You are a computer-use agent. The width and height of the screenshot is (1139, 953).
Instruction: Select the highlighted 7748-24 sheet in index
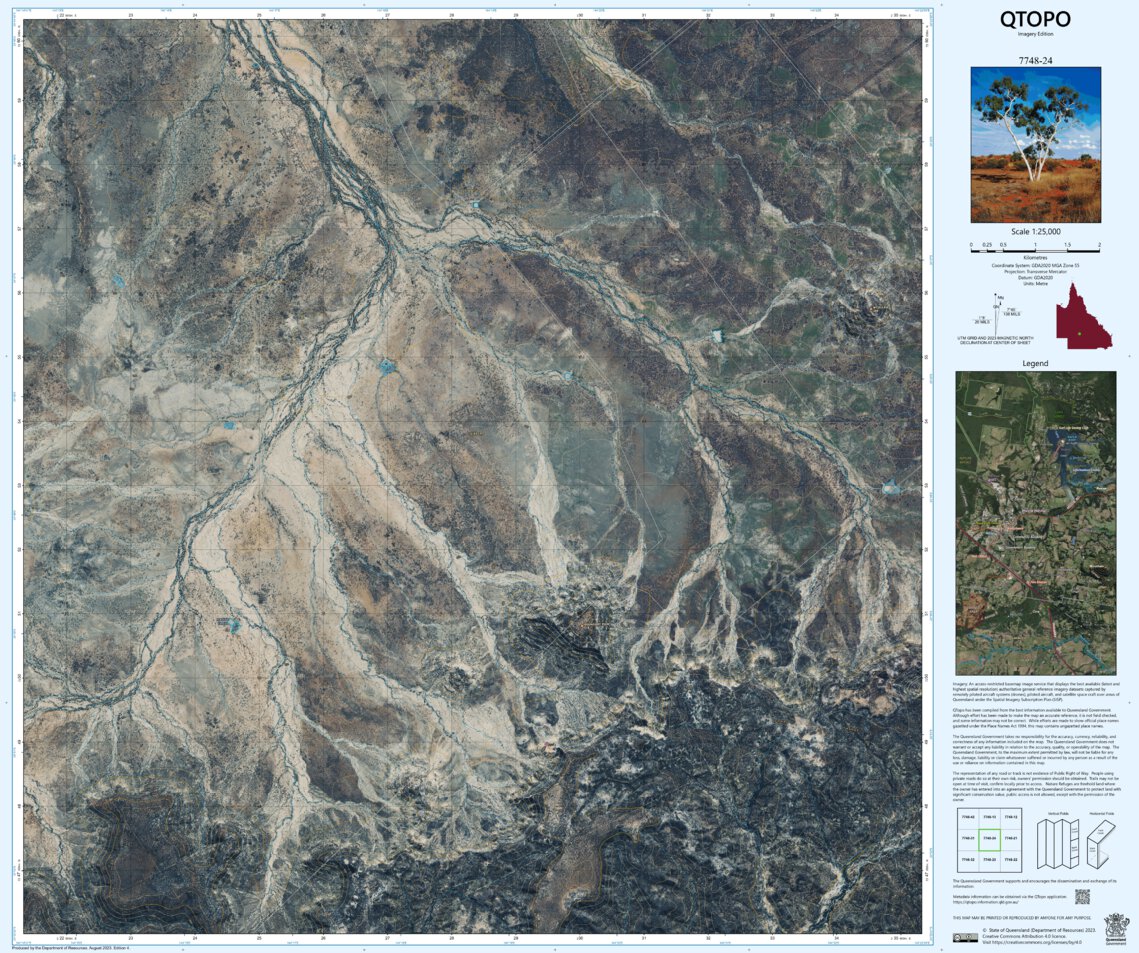click(990, 838)
